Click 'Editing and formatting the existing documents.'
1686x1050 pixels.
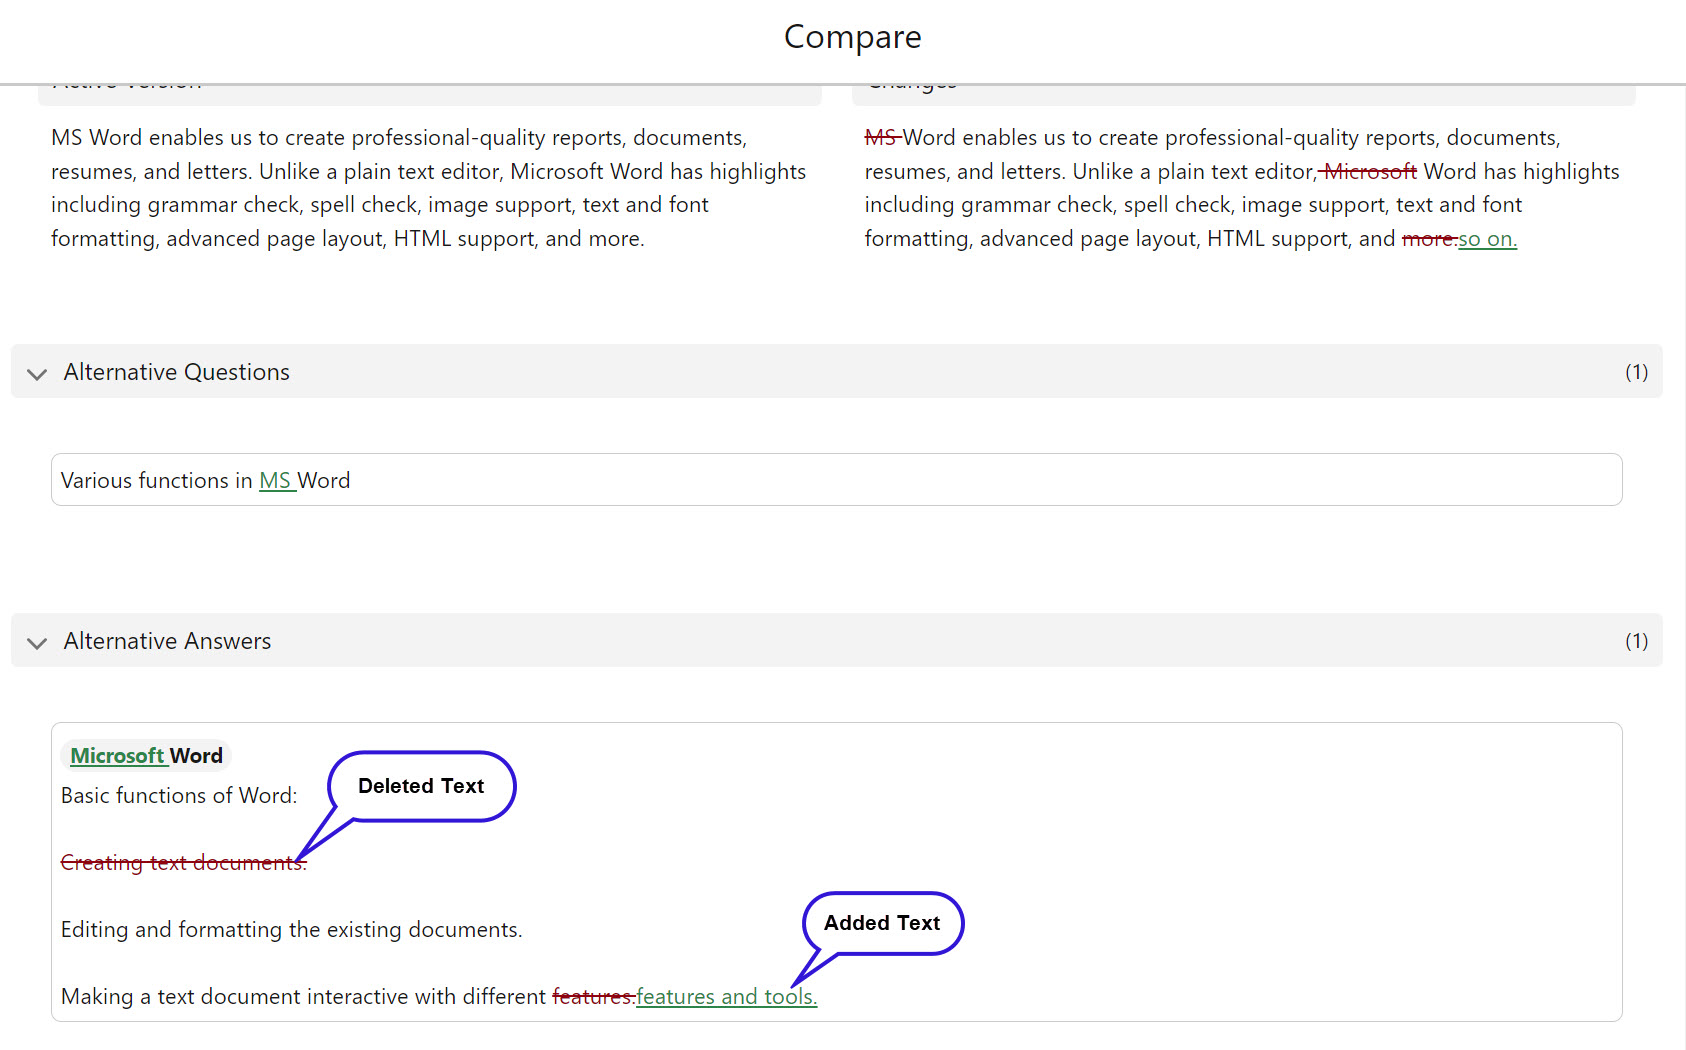291,930
